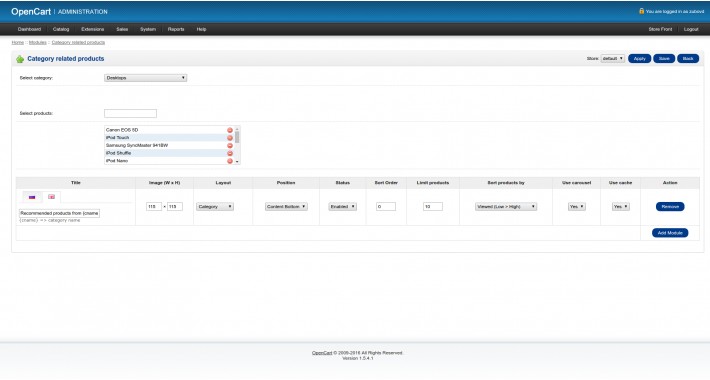710x380 pixels.
Task: Open the Status Enabled dropdown
Action: 343,207
